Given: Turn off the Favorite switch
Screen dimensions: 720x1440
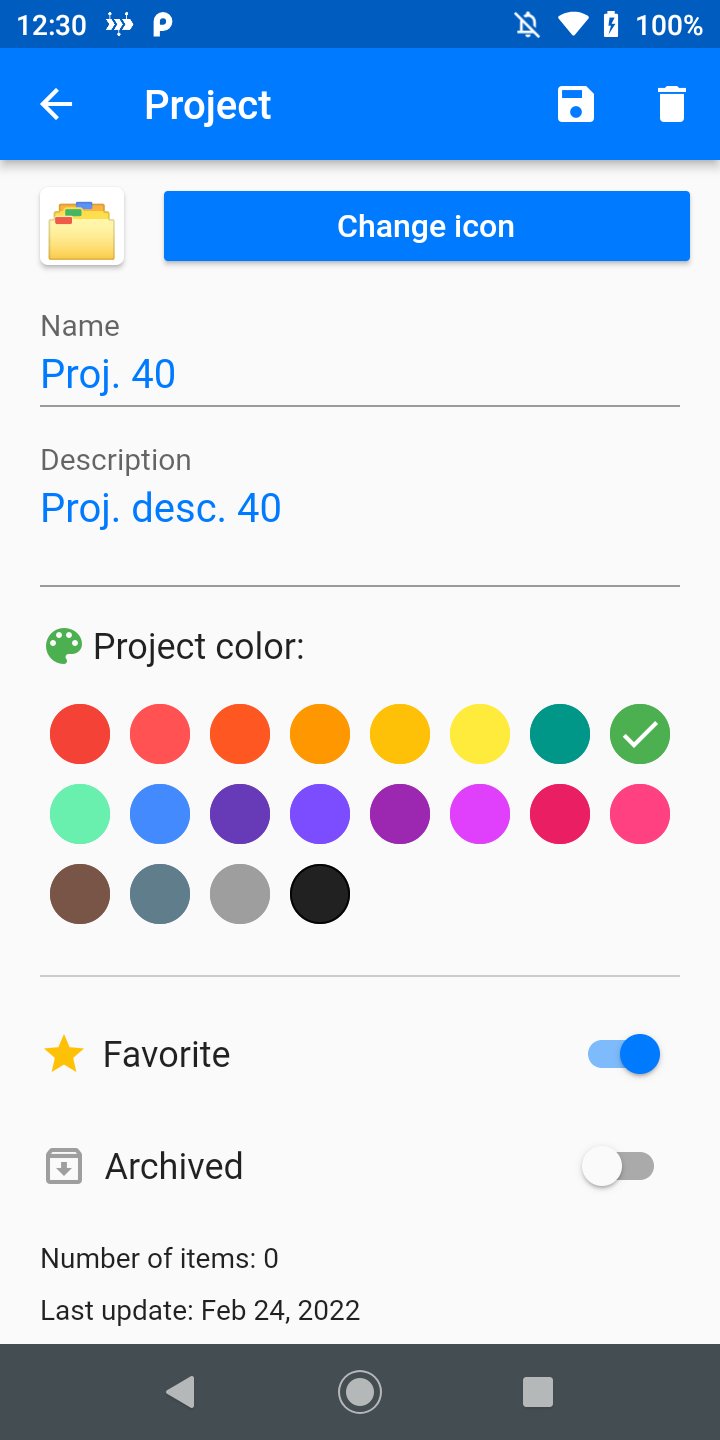Looking at the screenshot, I should click(625, 1054).
